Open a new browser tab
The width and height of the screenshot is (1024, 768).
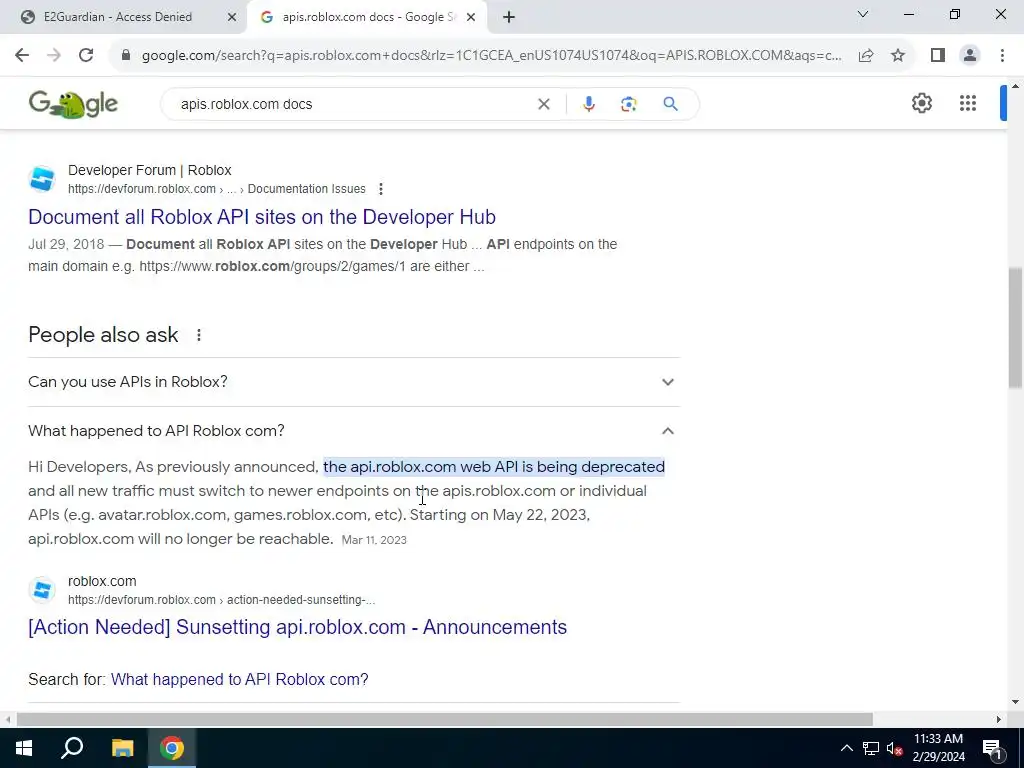click(509, 17)
